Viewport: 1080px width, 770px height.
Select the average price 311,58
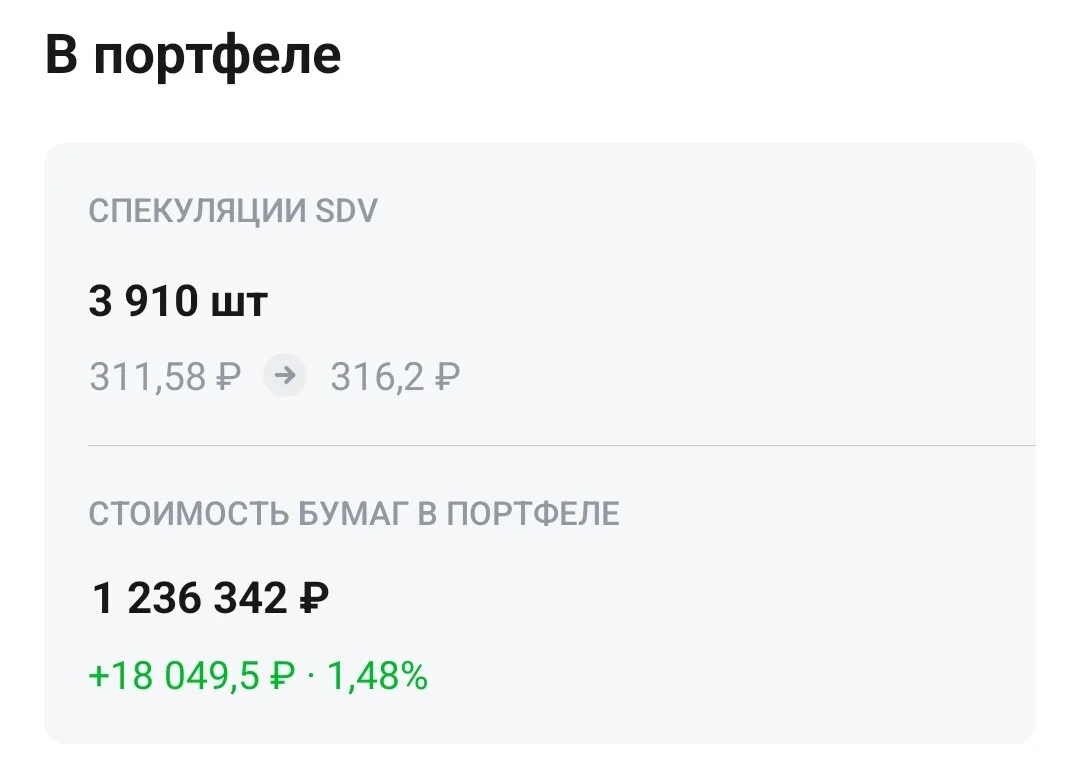147,377
